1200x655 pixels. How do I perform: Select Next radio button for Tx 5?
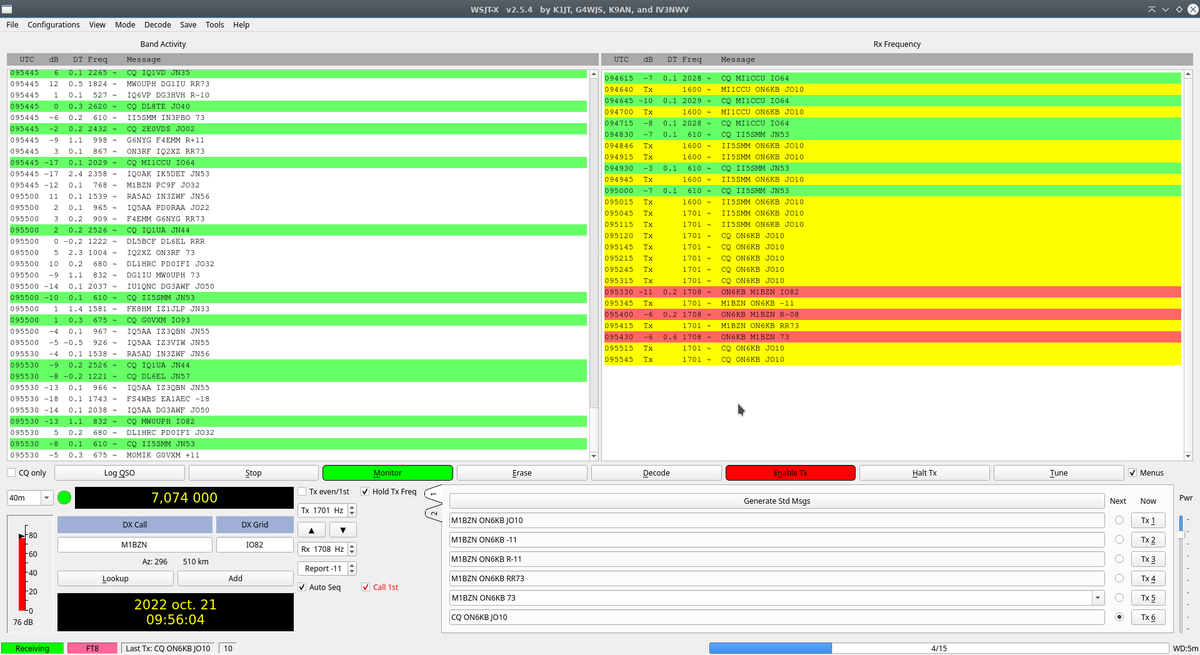(1118, 598)
